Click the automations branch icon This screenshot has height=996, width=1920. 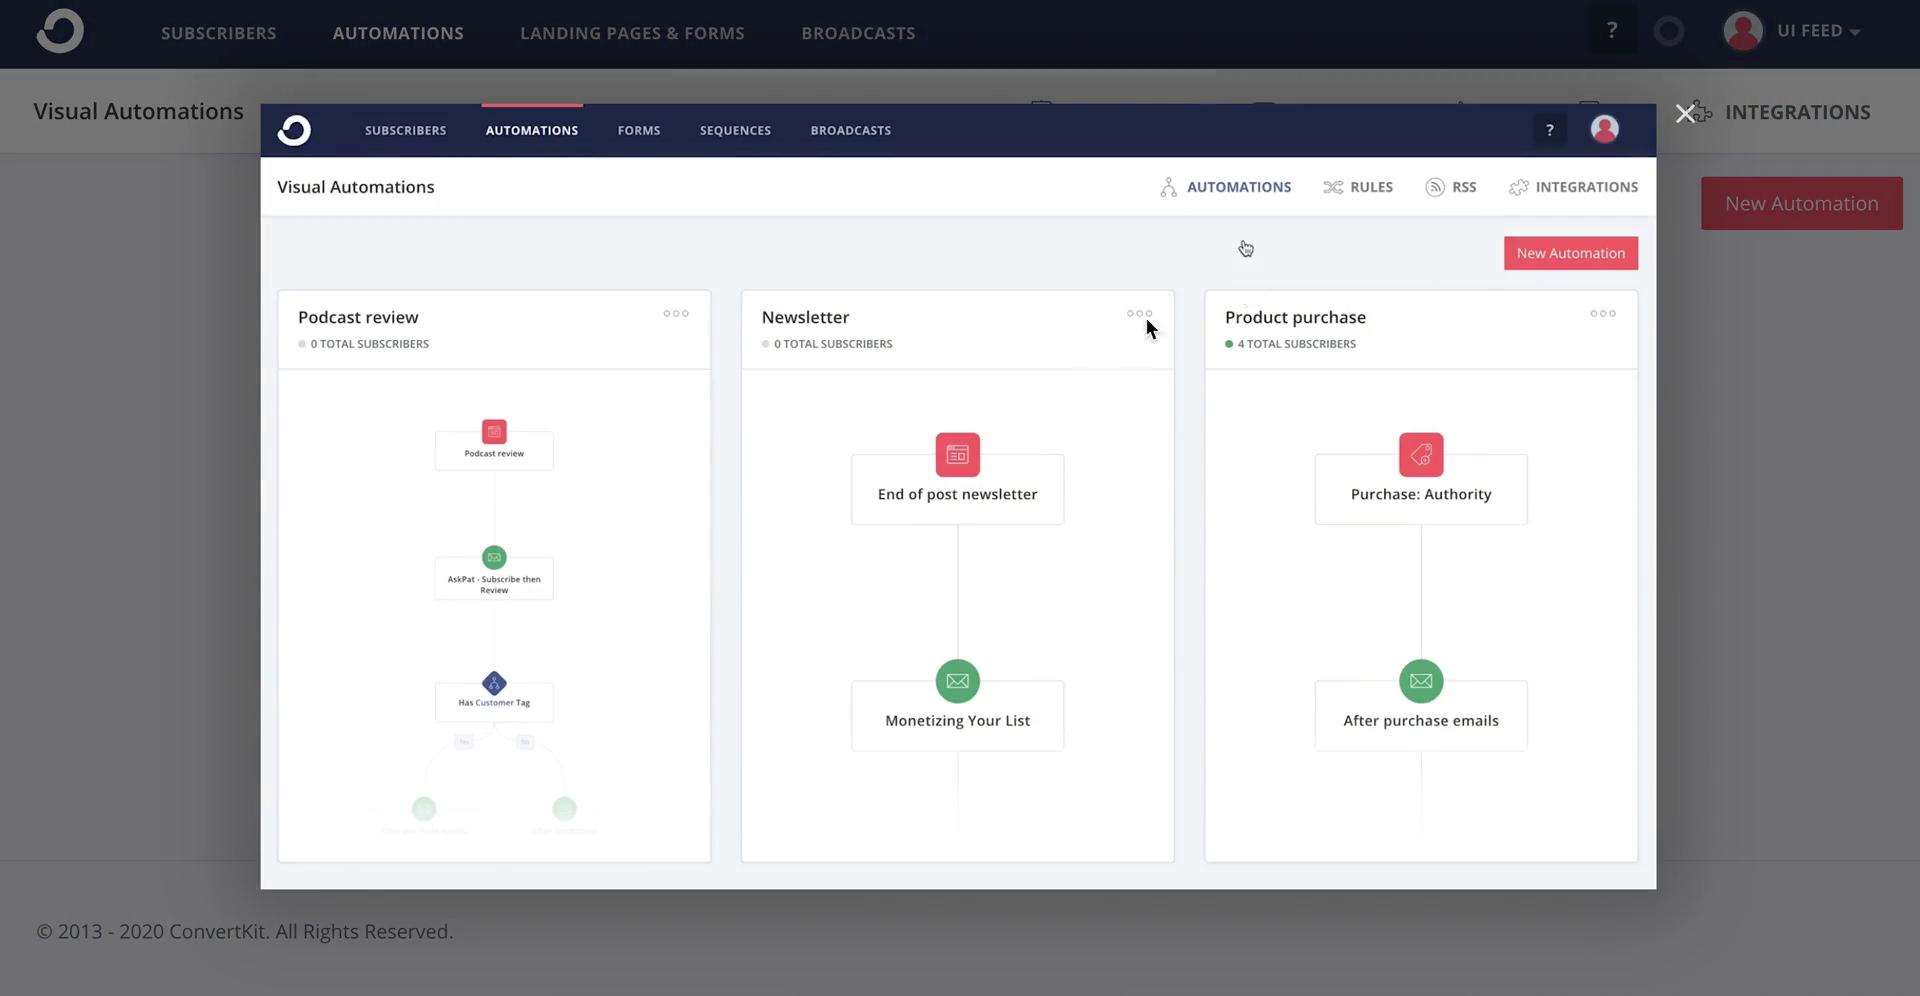pyautogui.click(x=1168, y=187)
